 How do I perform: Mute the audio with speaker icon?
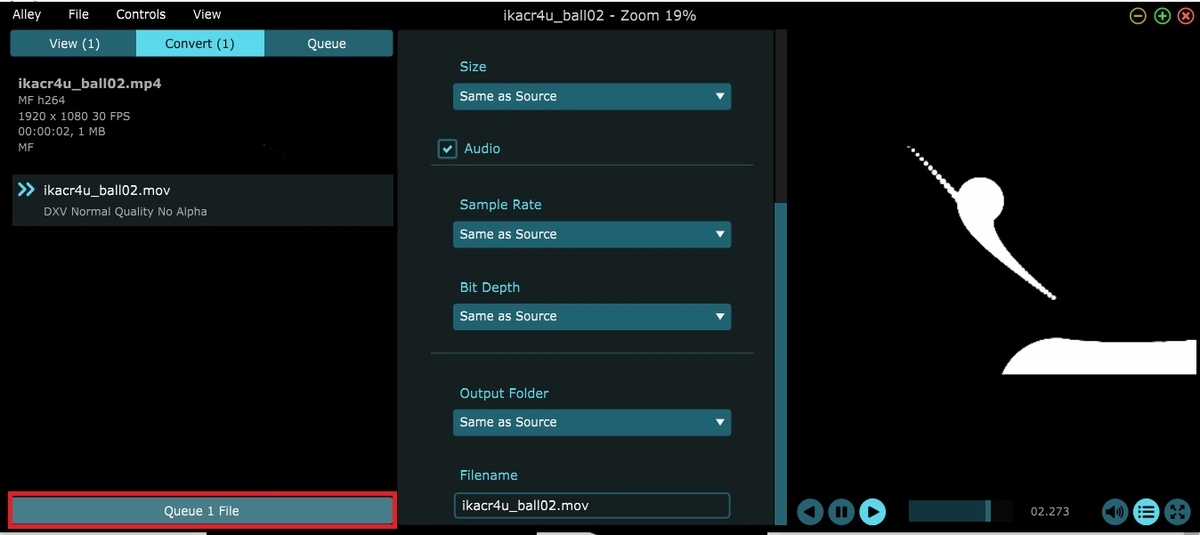pos(1115,512)
